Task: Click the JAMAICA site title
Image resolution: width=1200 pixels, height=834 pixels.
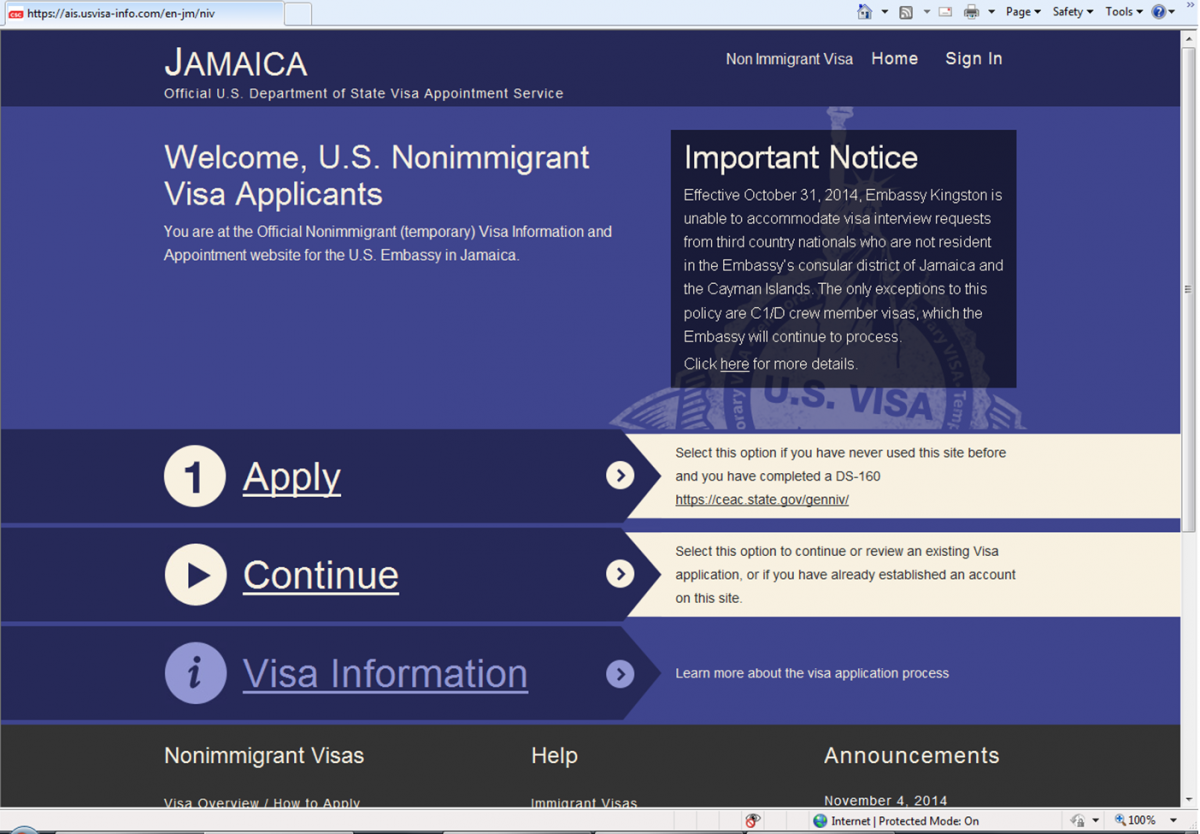Action: pyautogui.click(x=236, y=63)
